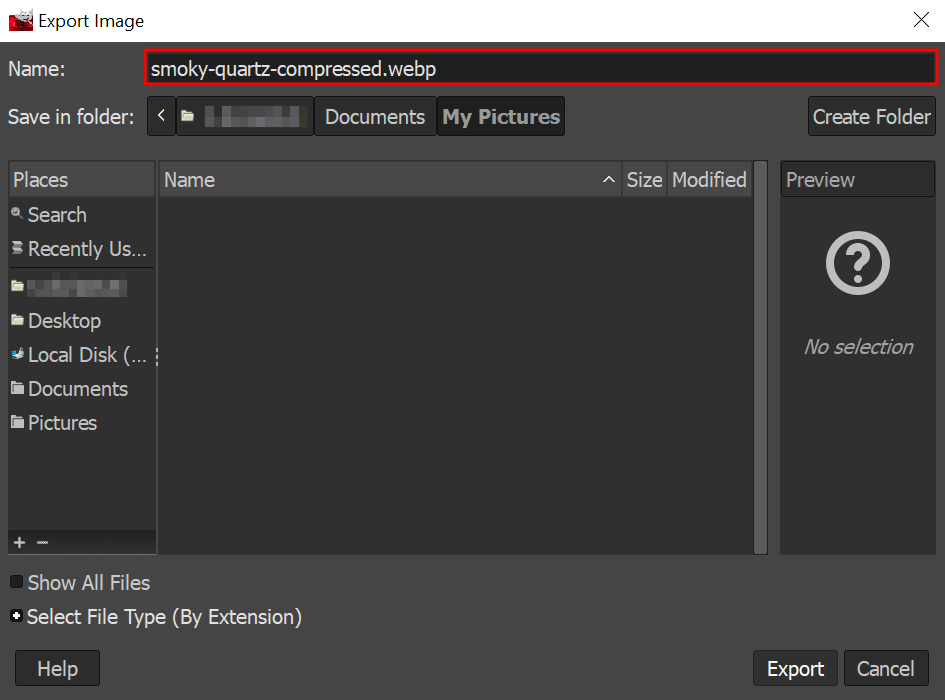Remove the selected bookmark
This screenshot has width=945, height=700.
pyautogui.click(x=42, y=542)
